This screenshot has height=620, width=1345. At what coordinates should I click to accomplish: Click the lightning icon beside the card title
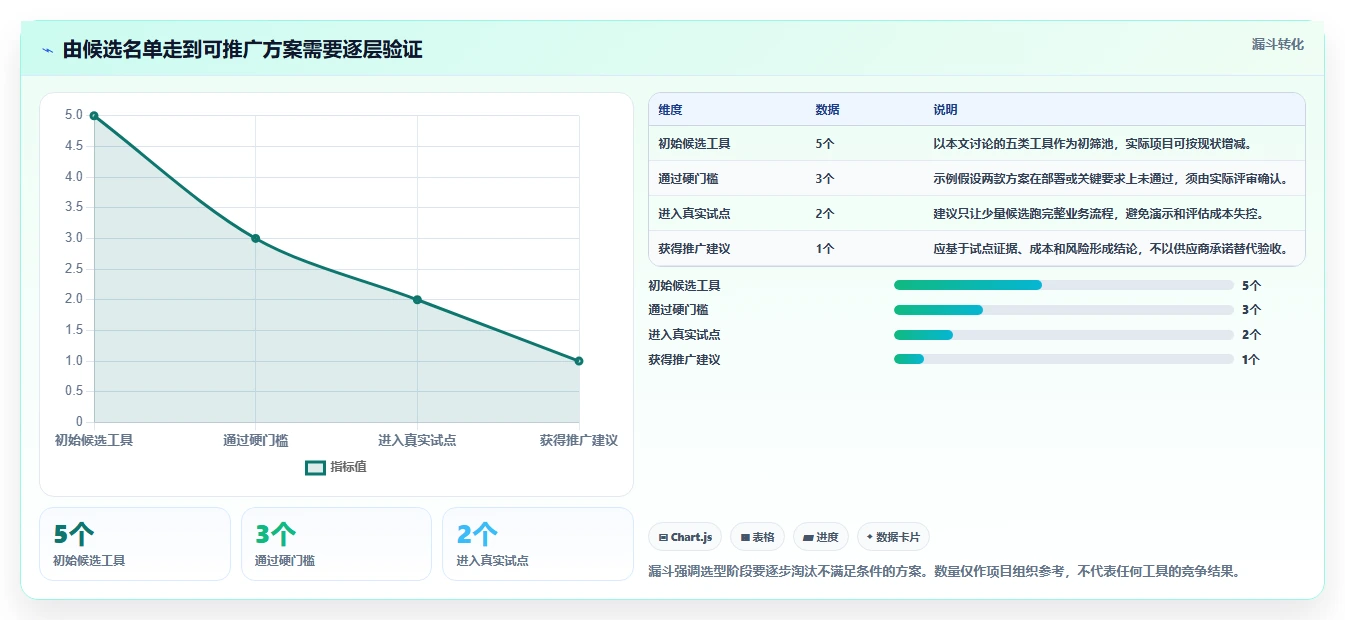tap(47, 50)
